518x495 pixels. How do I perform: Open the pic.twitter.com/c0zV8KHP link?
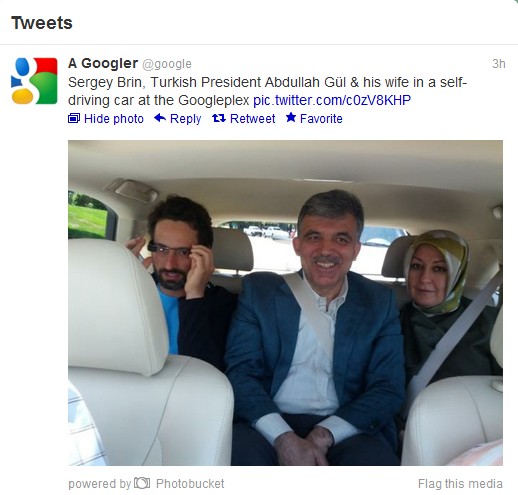[x=332, y=100]
